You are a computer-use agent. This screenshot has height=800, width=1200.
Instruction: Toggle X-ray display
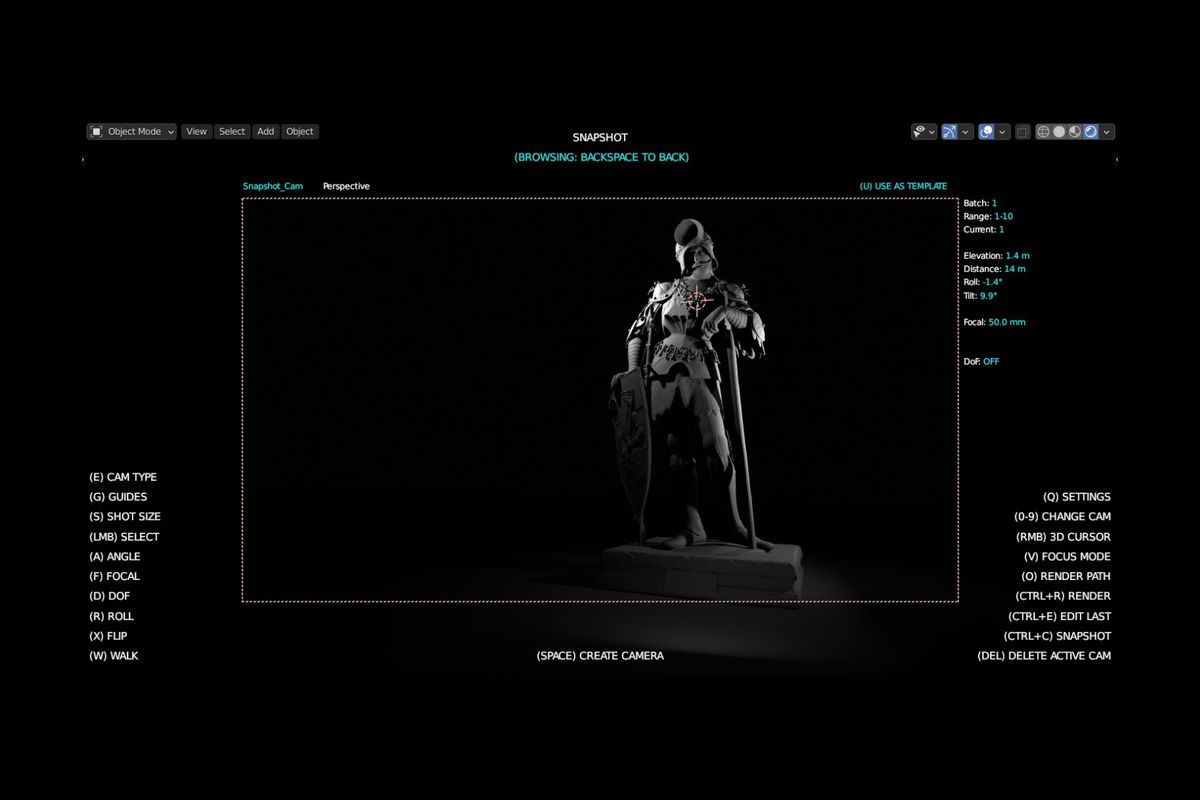1022,131
